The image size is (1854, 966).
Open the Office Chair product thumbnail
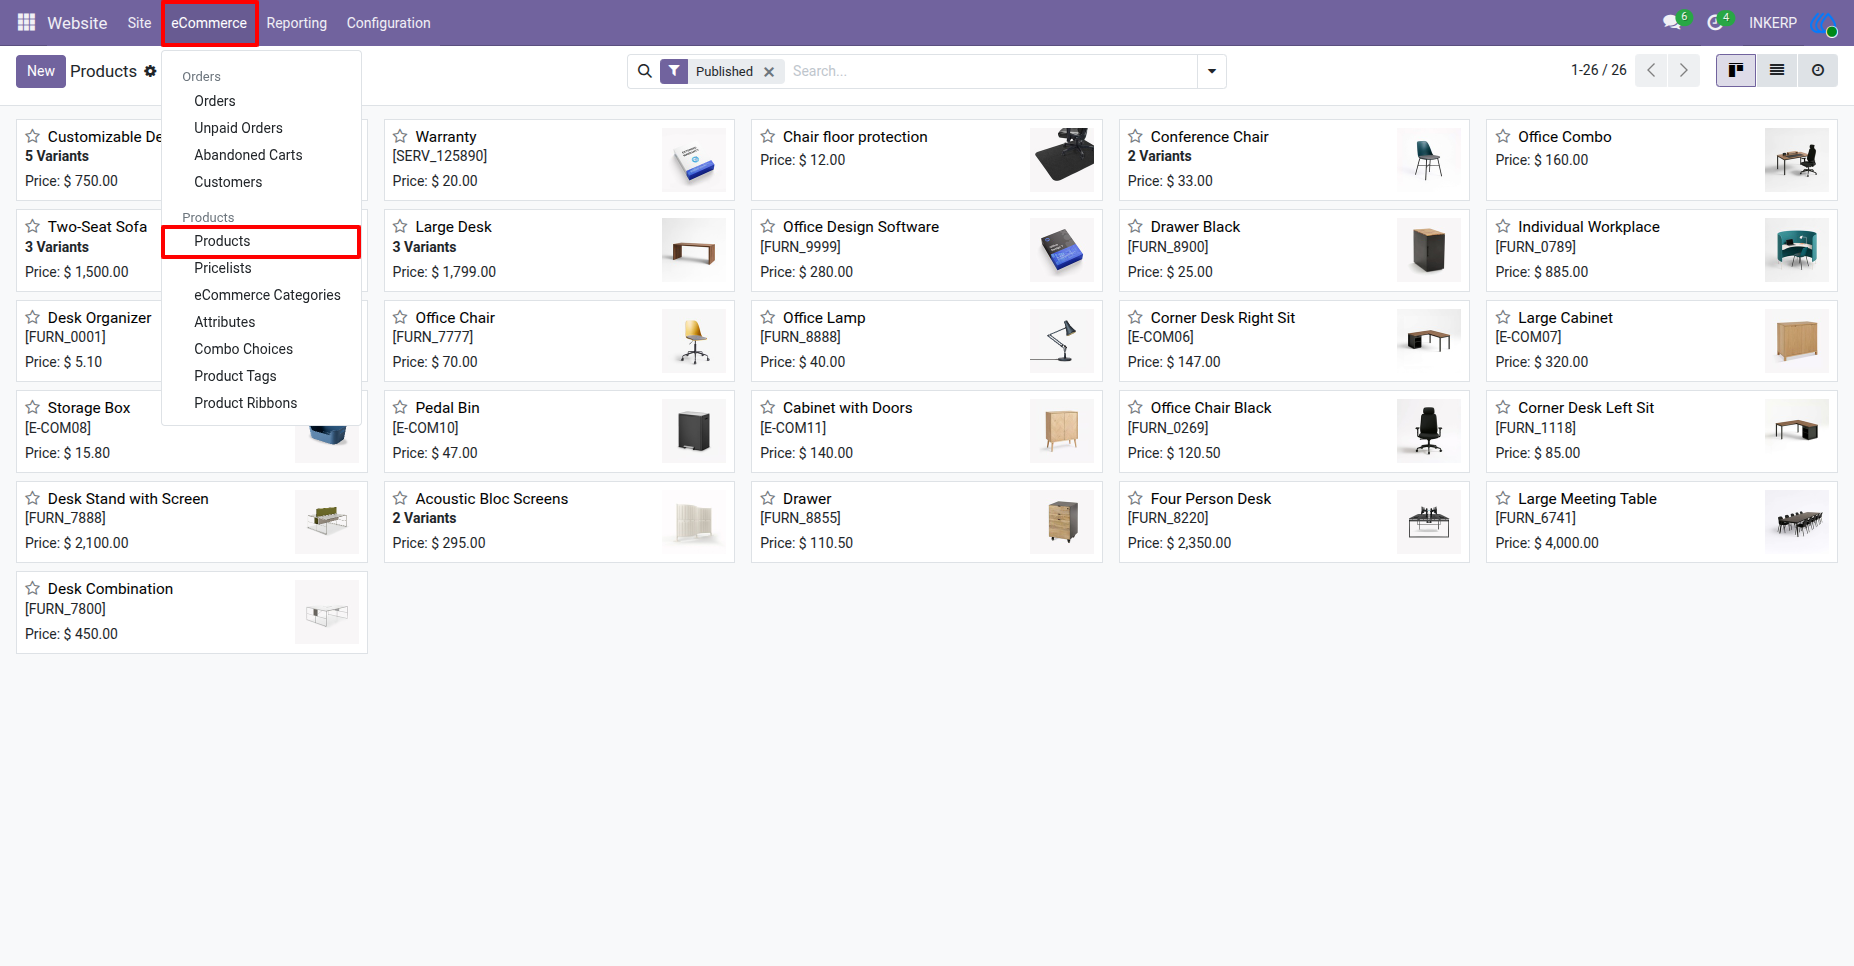click(x=694, y=341)
